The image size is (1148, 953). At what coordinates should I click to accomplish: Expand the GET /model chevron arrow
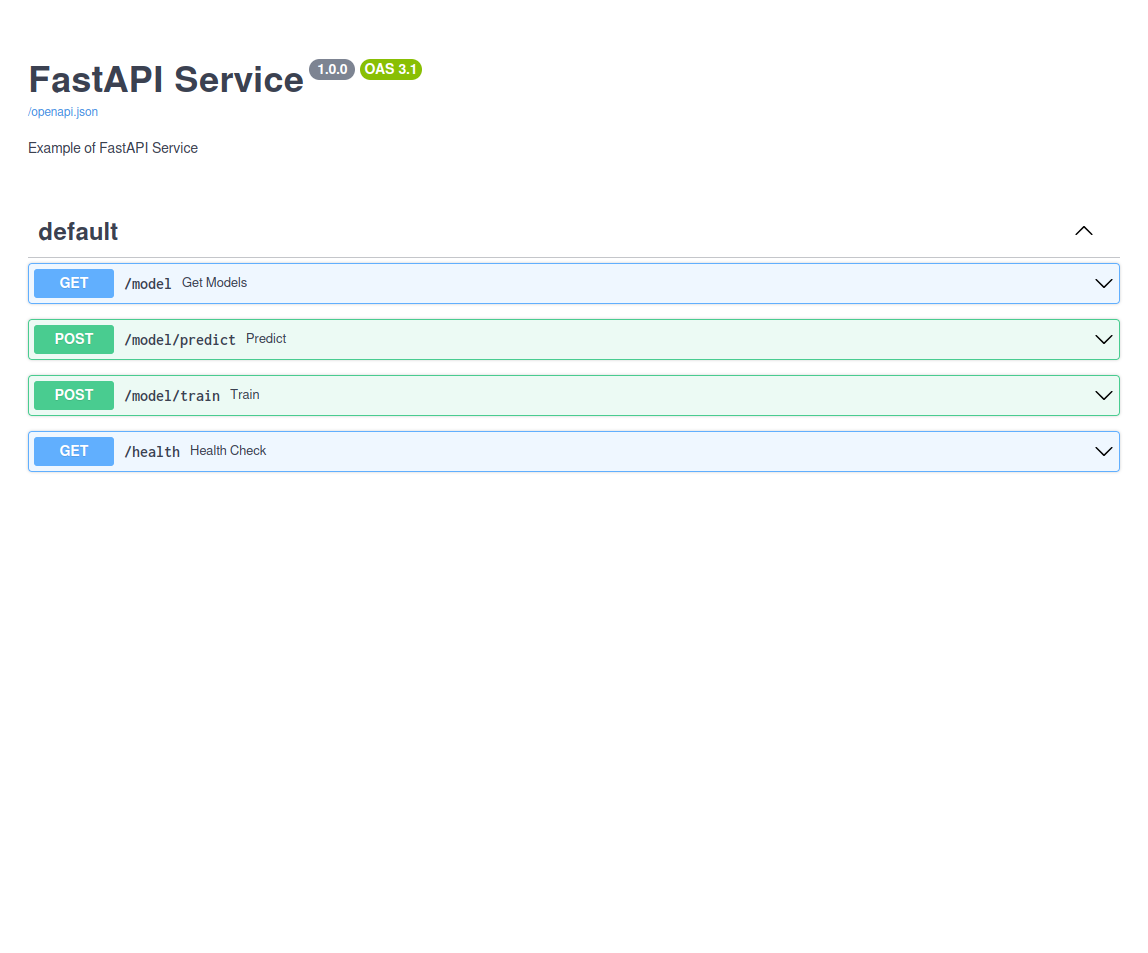[1103, 283]
